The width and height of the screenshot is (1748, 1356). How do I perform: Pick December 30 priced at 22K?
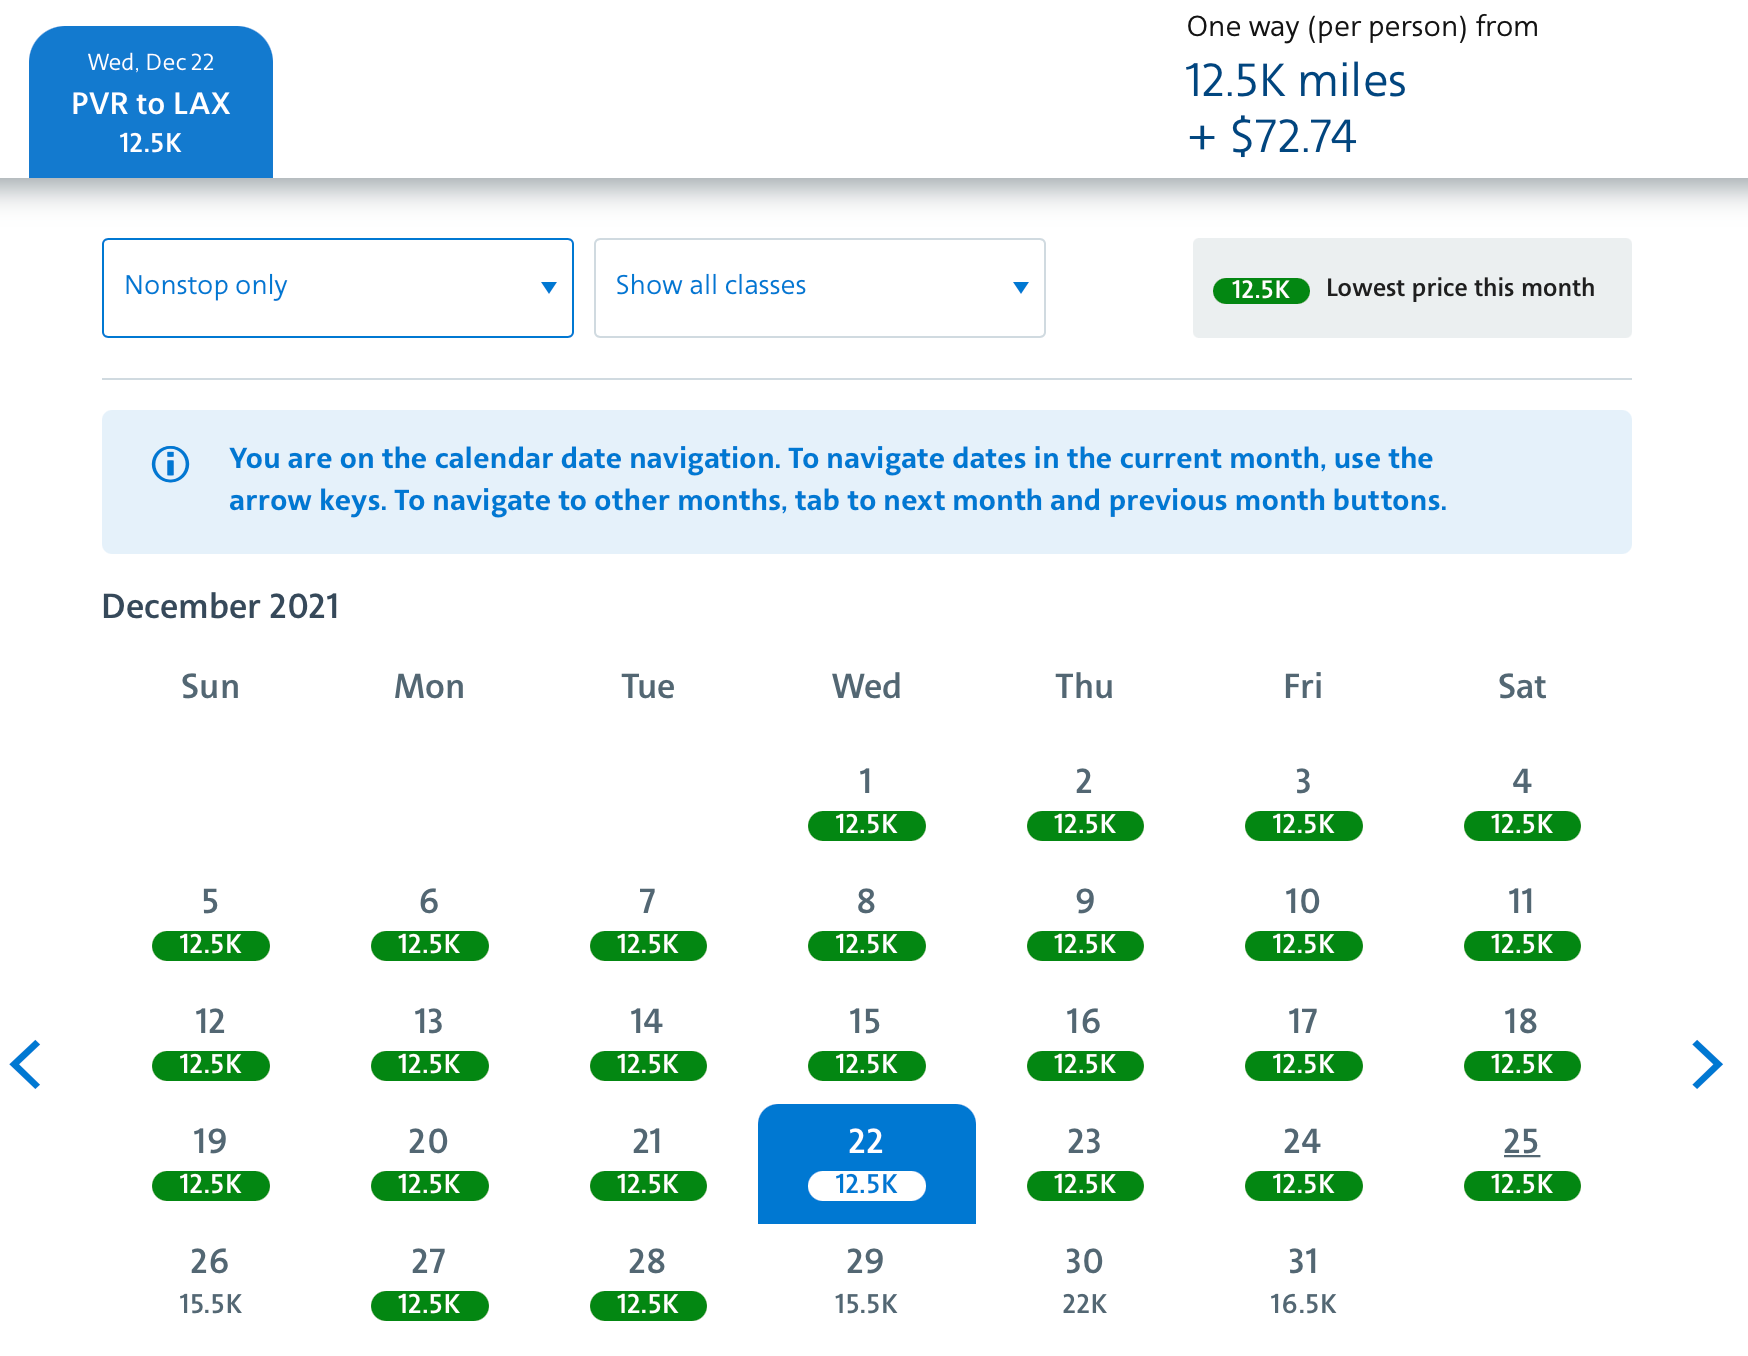pyautogui.click(x=1084, y=1282)
